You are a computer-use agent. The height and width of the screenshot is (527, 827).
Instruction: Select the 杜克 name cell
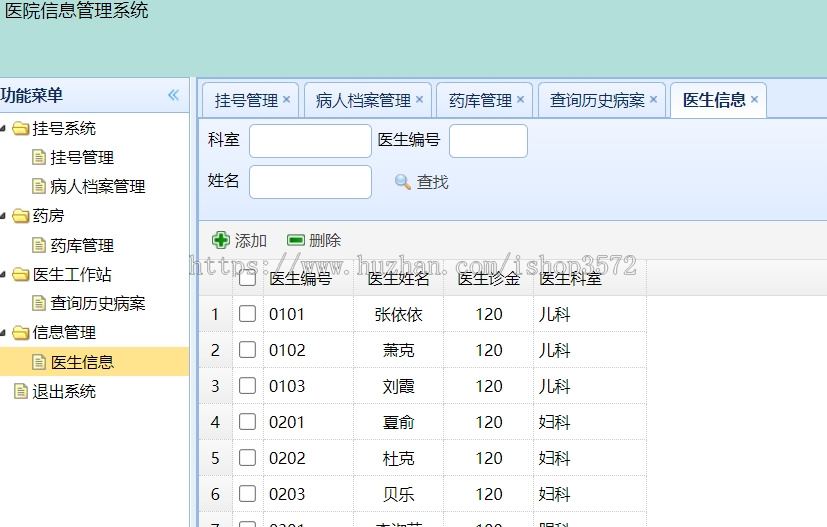click(398, 458)
